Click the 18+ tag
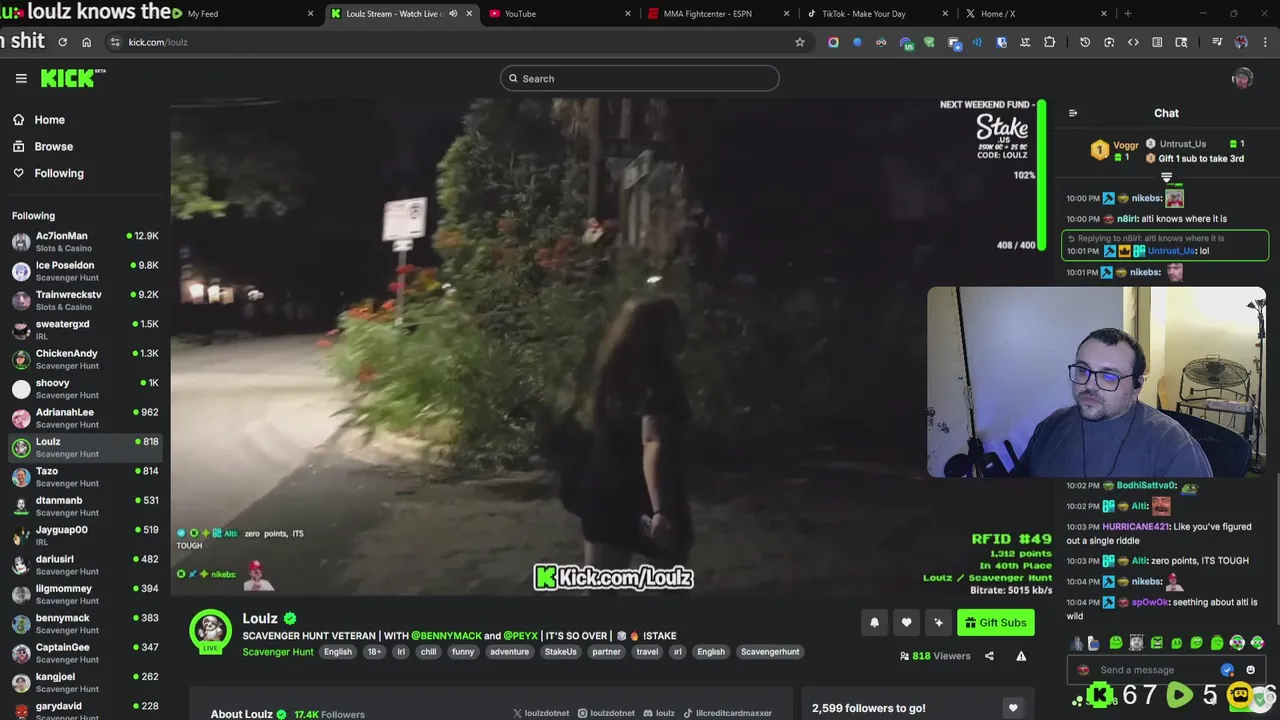Viewport: 1280px width, 720px height. coord(374,652)
